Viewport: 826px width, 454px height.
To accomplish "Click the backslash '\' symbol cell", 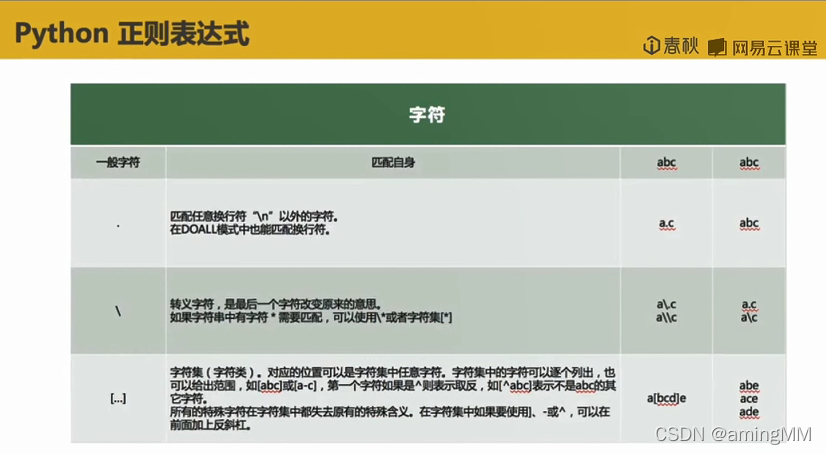I will (118, 311).
